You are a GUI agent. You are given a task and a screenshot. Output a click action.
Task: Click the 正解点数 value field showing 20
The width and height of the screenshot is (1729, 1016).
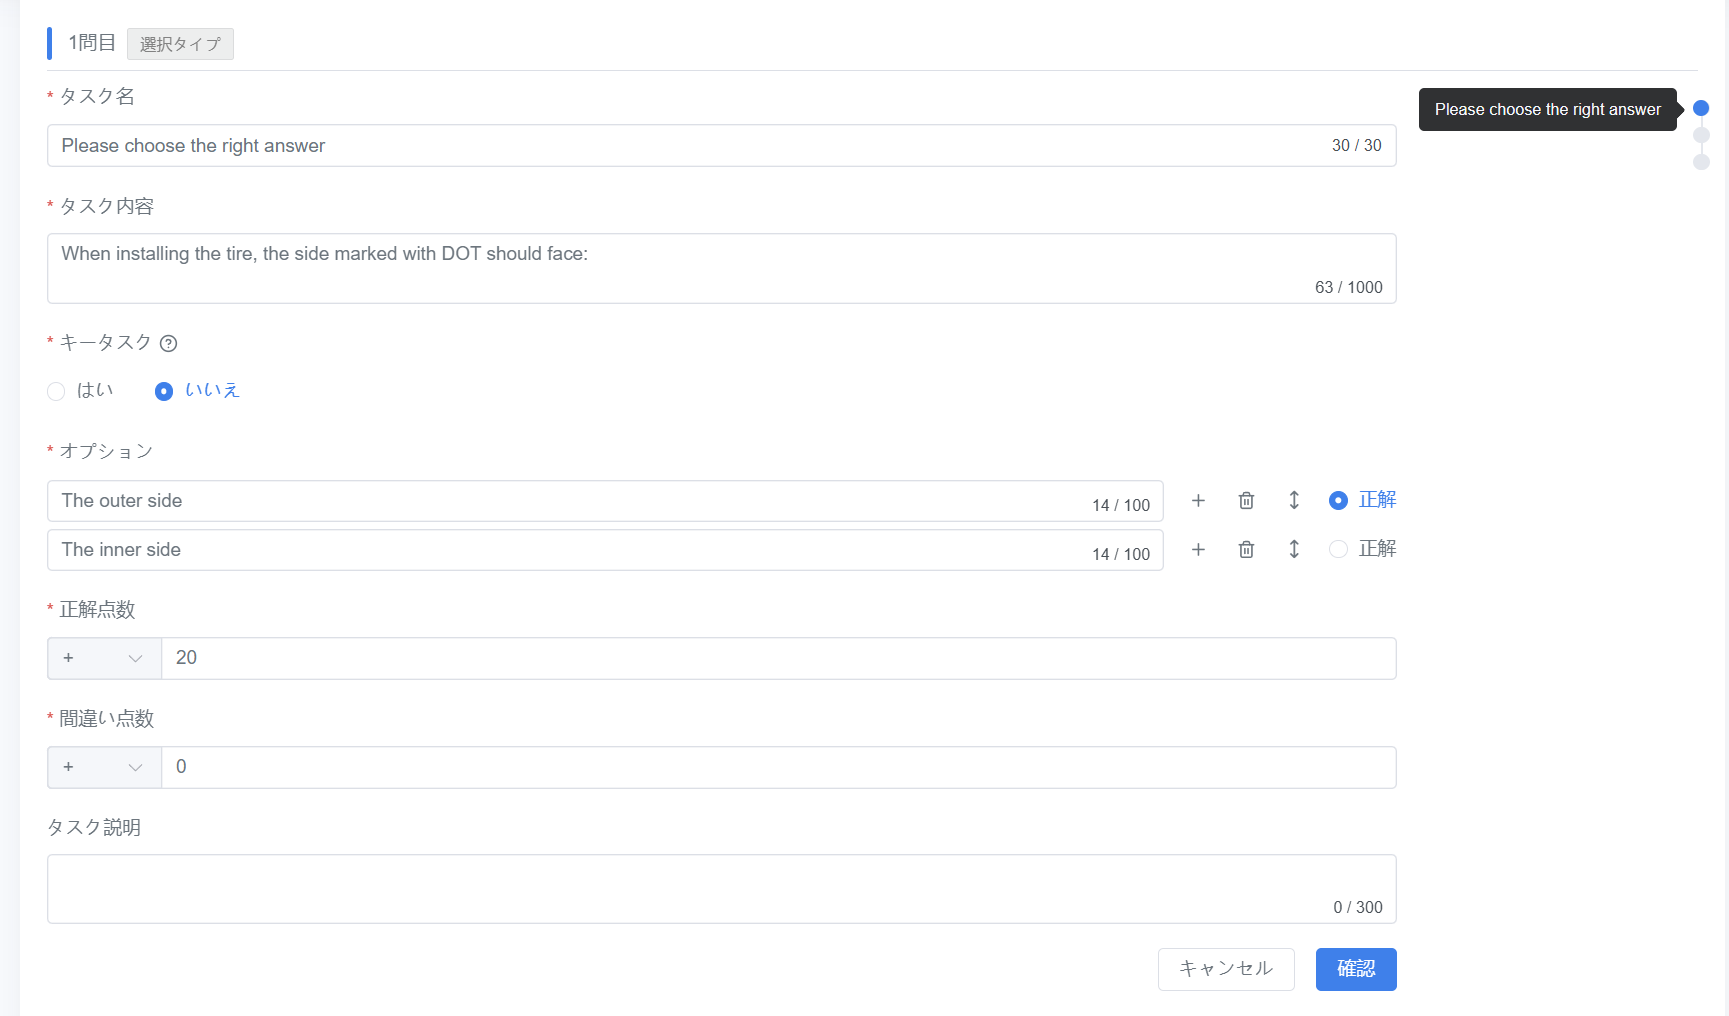778,658
